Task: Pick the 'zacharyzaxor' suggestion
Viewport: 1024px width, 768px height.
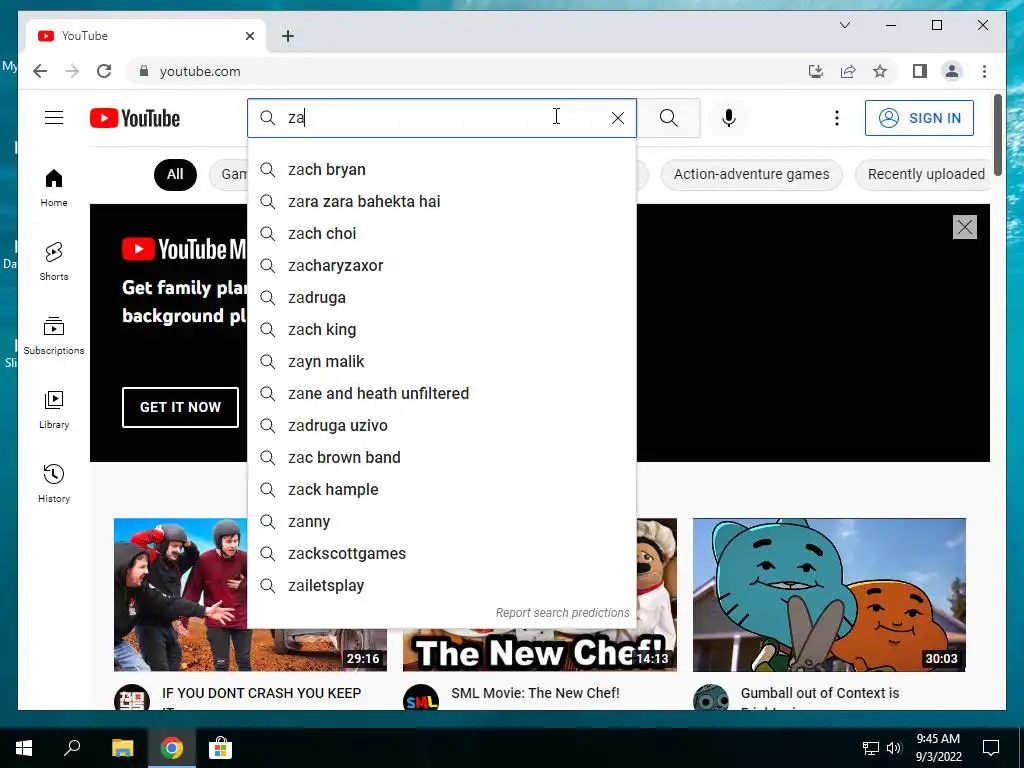Action: pos(442,266)
